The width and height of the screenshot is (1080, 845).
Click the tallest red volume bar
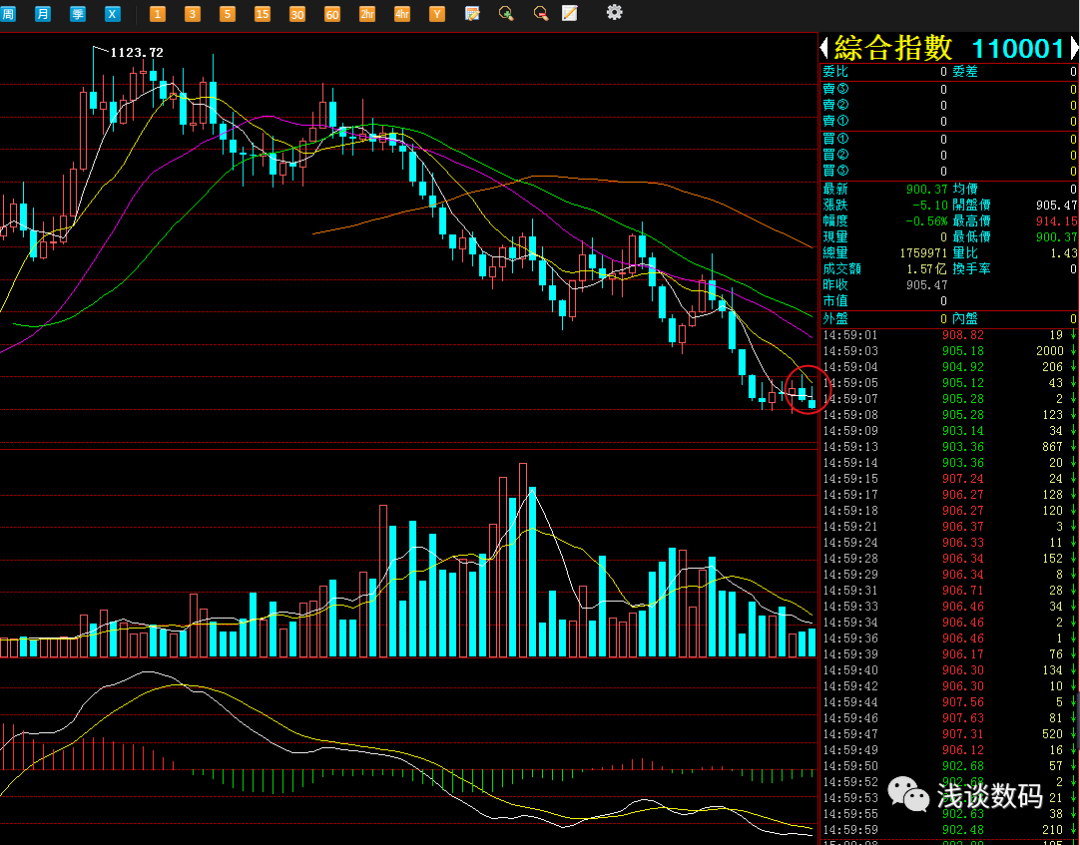[x=523, y=560]
